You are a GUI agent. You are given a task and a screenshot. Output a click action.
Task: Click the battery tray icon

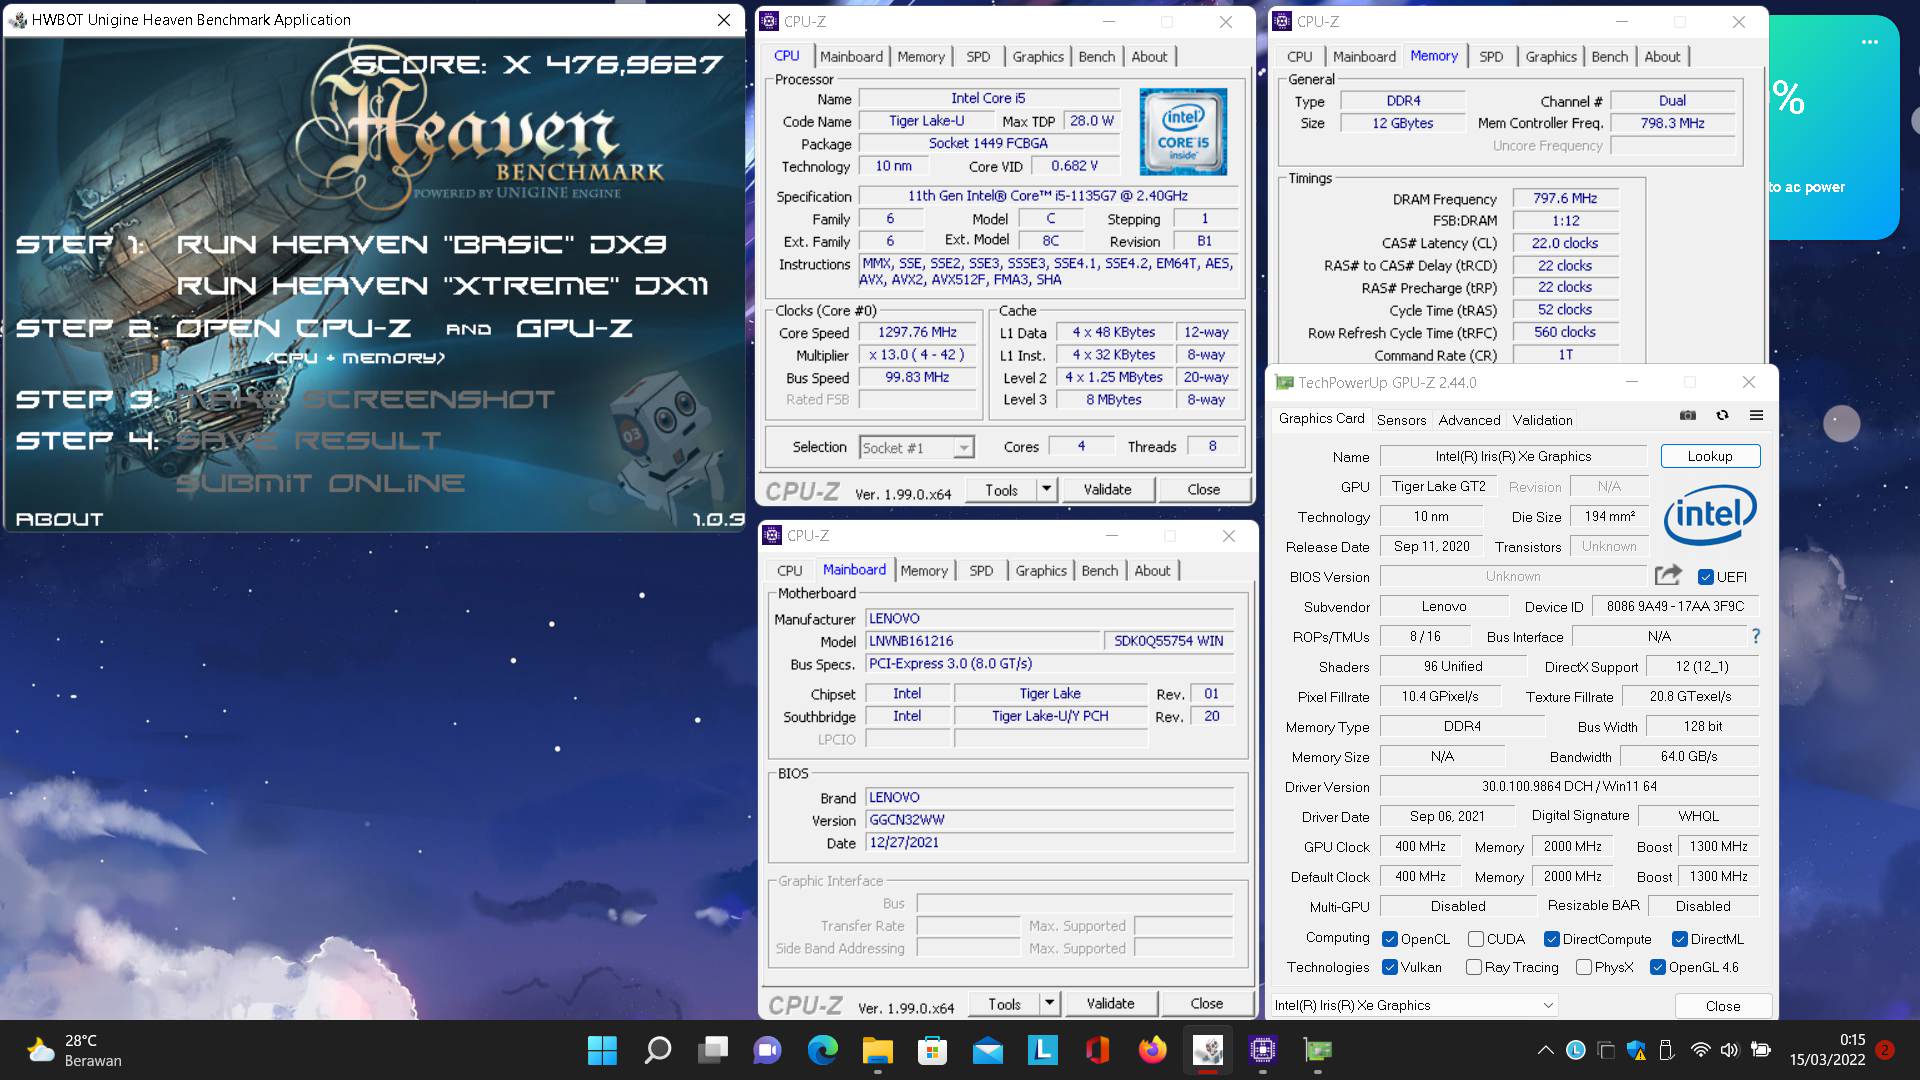[1761, 1050]
